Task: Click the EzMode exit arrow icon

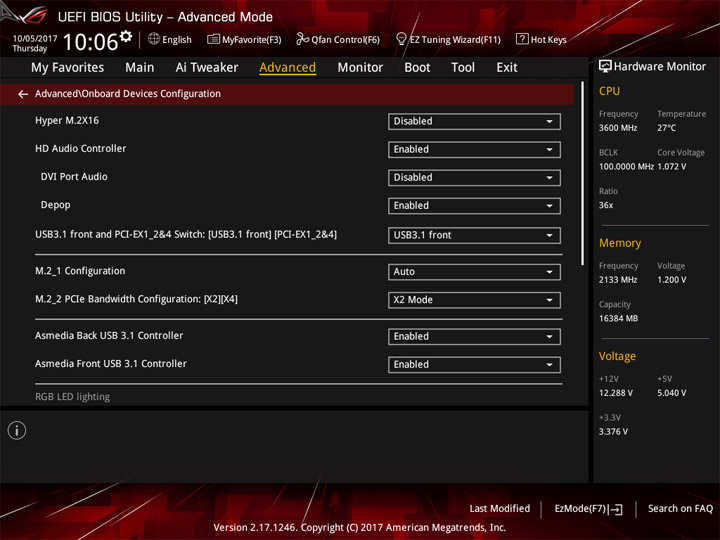Action: [616, 509]
